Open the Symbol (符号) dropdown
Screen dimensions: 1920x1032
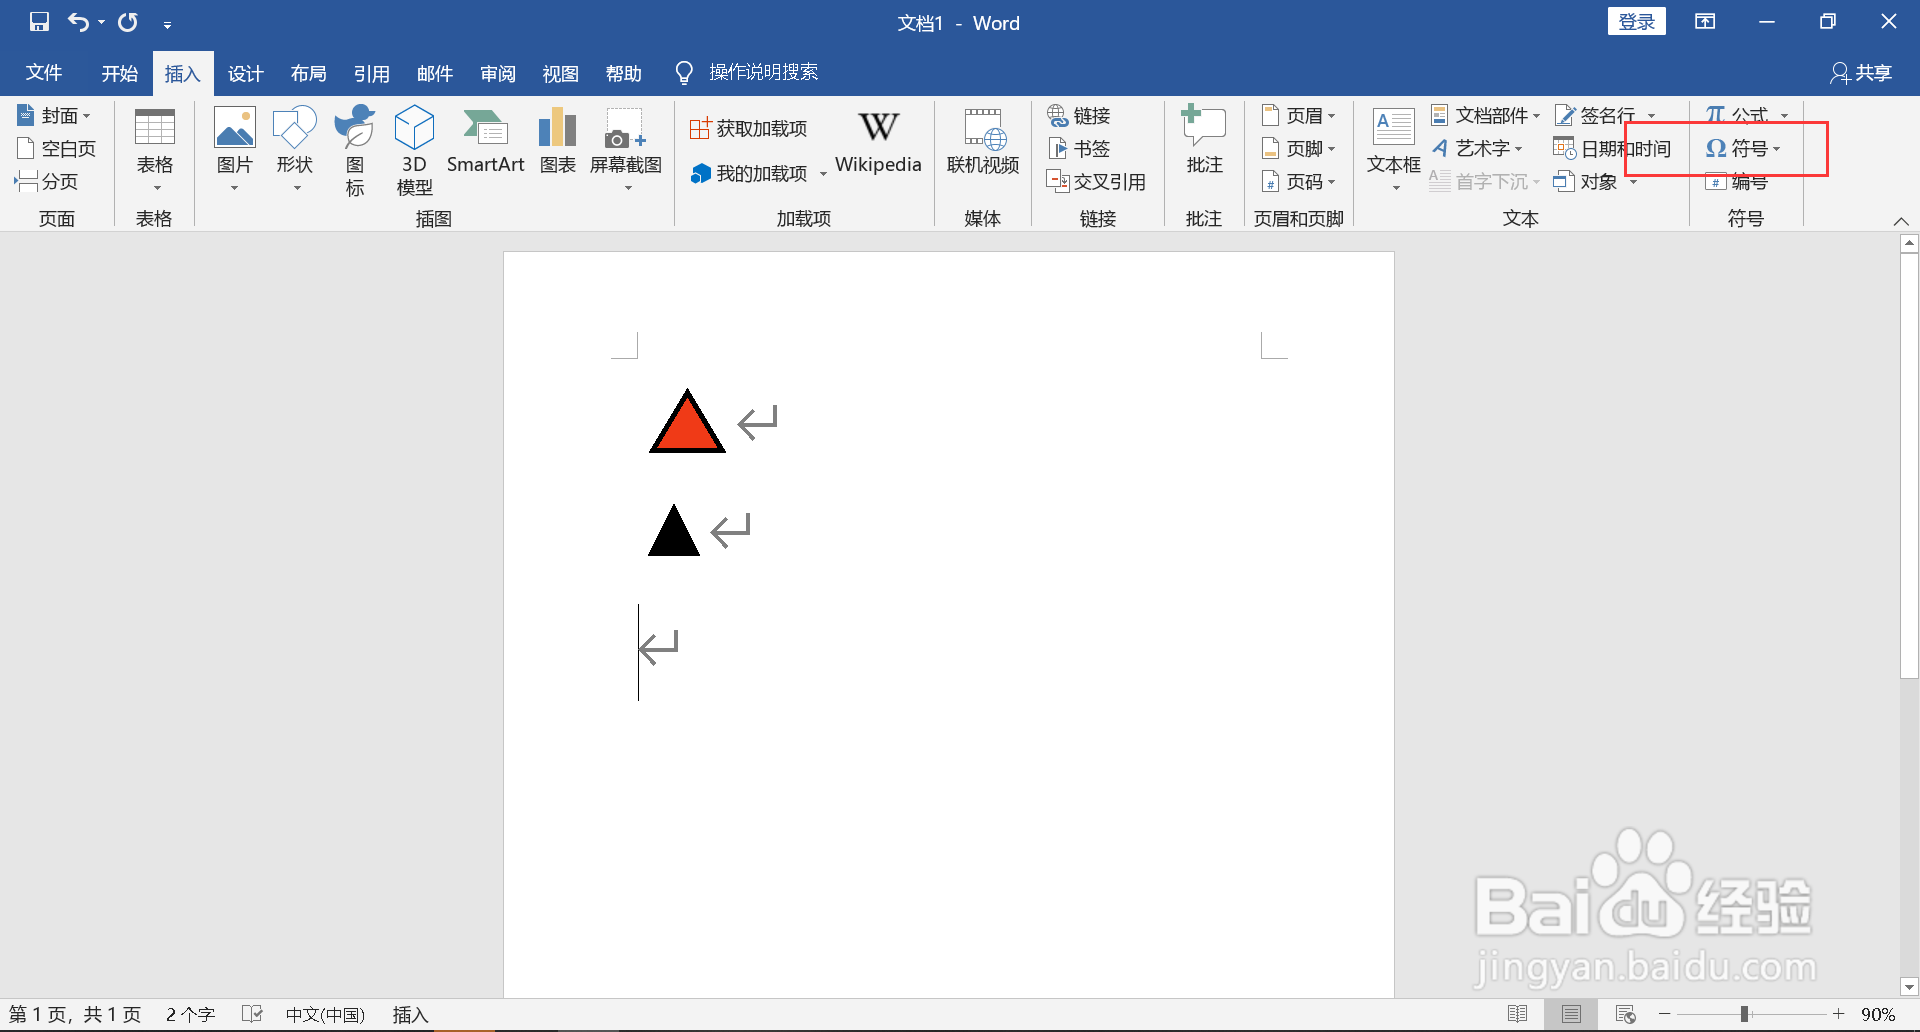[x=1743, y=149]
